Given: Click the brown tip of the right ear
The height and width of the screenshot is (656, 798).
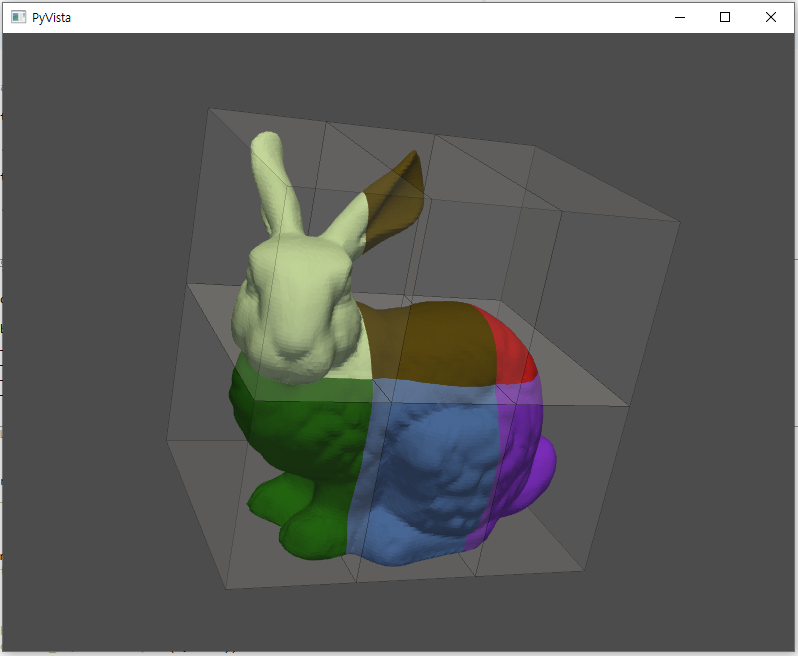Looking at the screenshot, I should [x=397, y=201].
